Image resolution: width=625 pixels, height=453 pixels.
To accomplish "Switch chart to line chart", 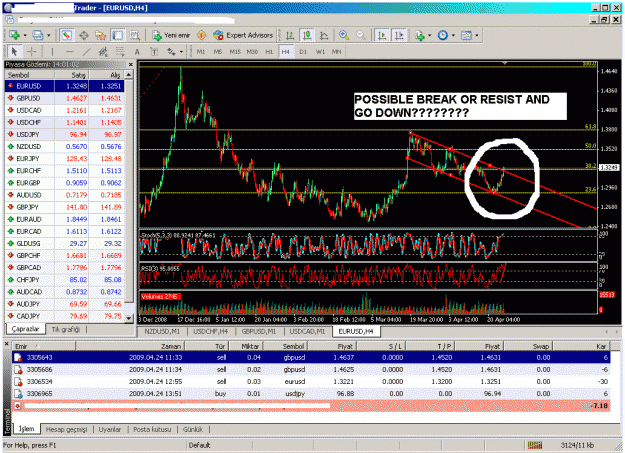I will point(324,35).
